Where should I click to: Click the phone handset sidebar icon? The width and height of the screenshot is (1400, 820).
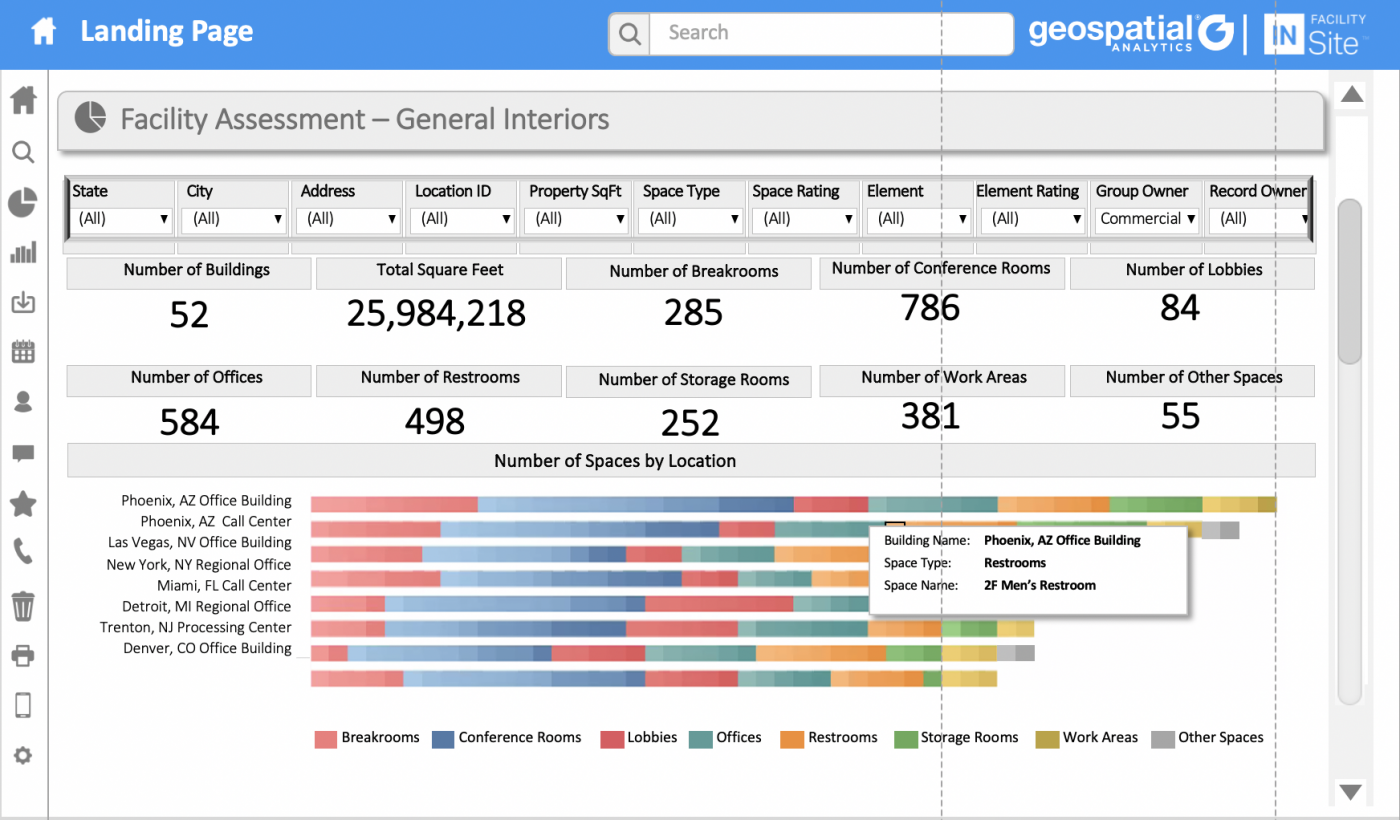pos(23,552)
